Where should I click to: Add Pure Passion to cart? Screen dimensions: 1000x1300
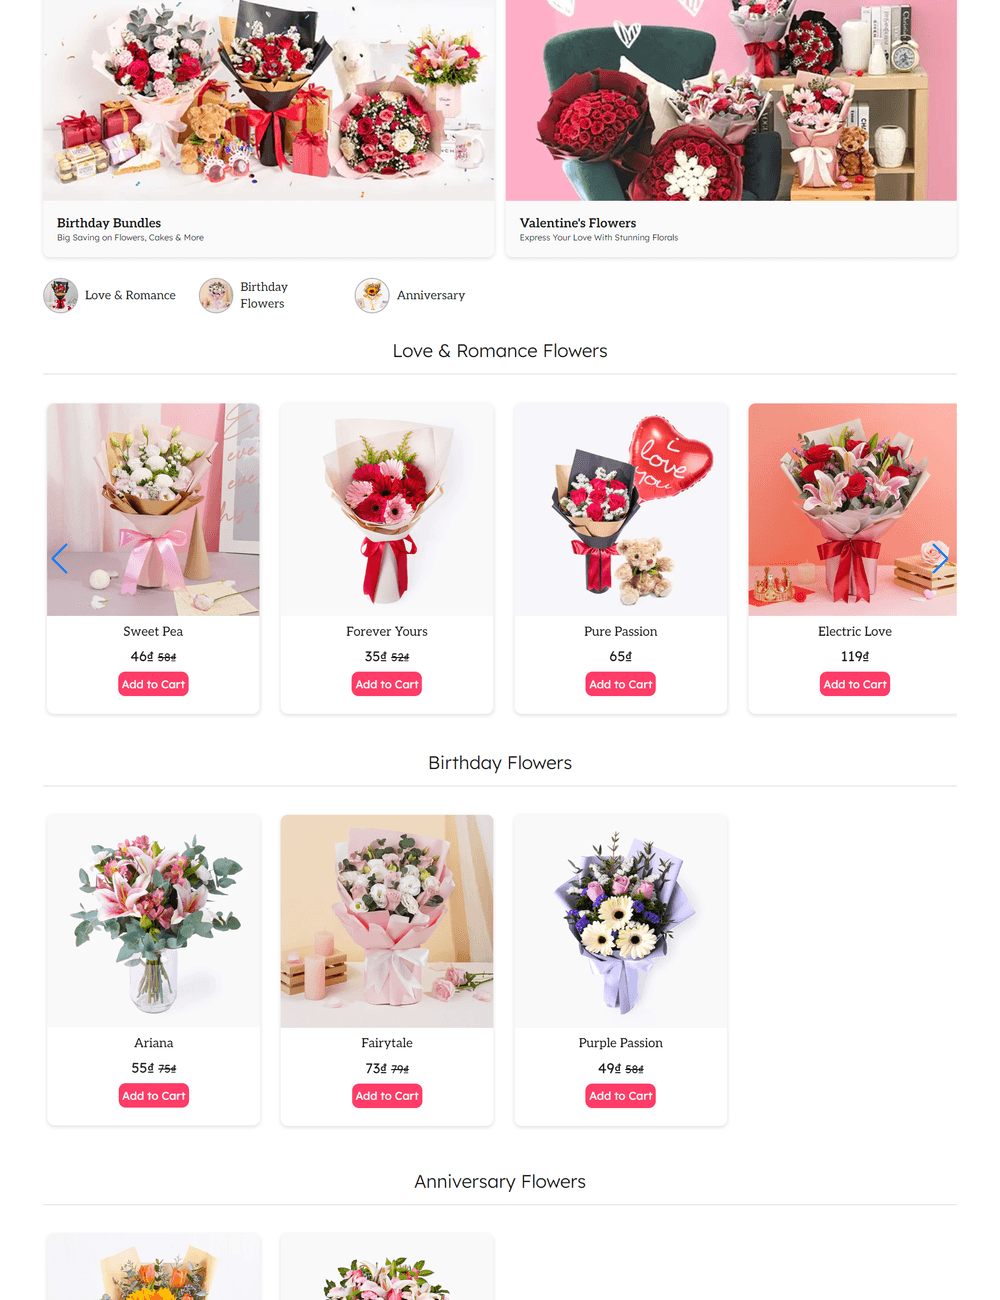click(x=621, y=684)
